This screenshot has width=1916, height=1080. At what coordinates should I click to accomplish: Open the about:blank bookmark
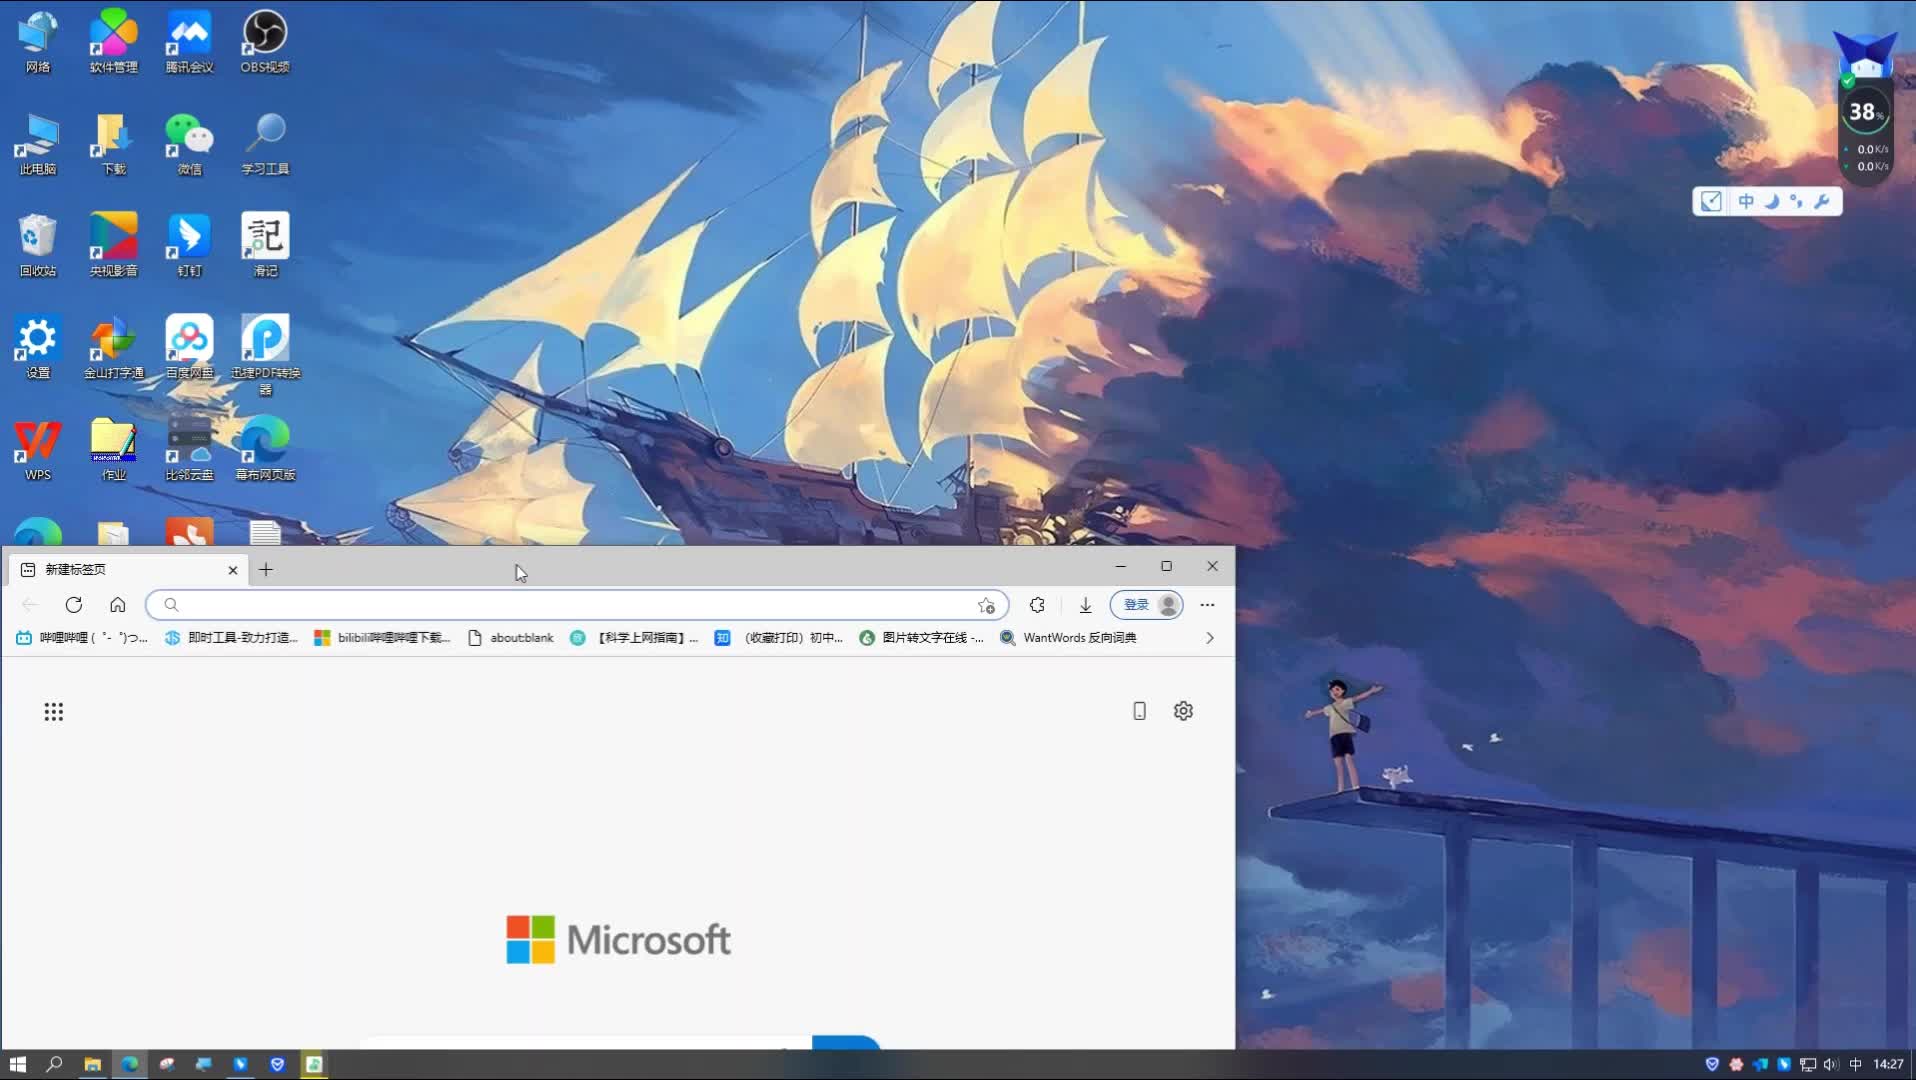(x=511, y=638)
